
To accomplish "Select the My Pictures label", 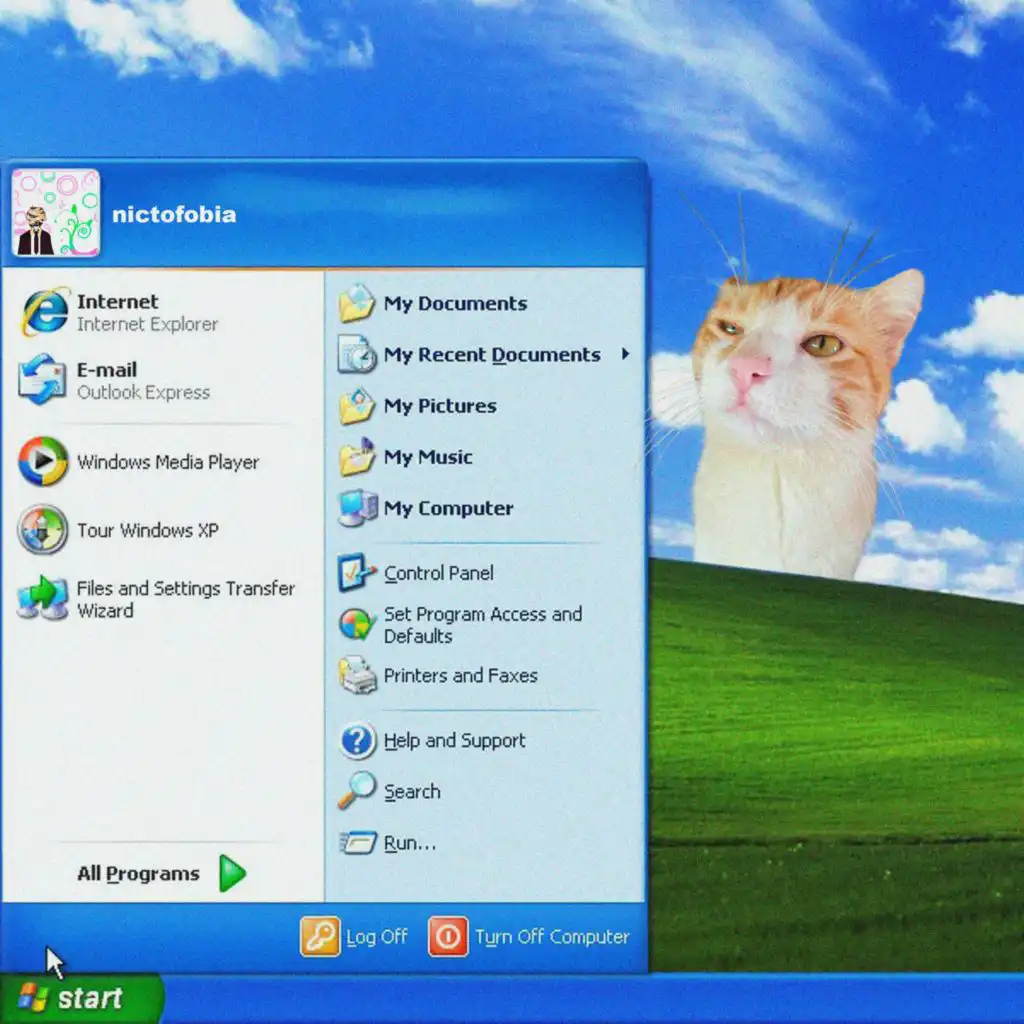I will 440,406.
